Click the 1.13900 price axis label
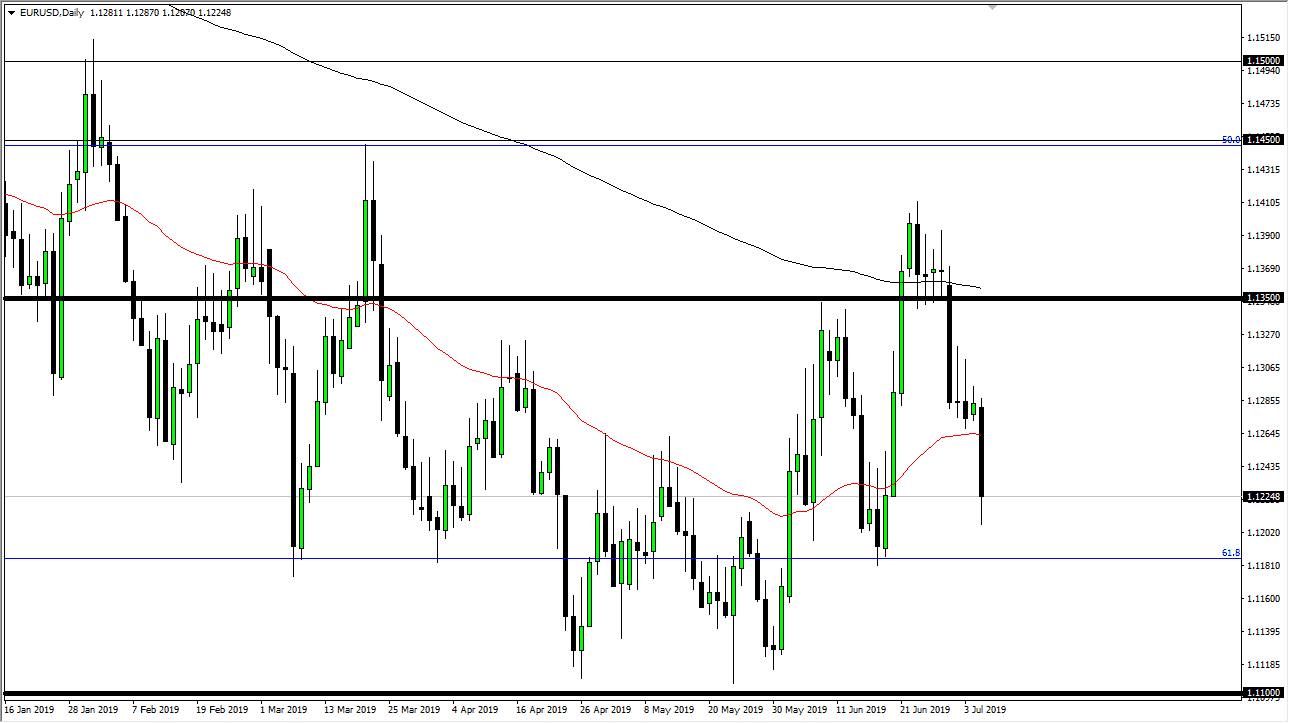Image resolution: width=1289 pixels, height=723 pixels. 1262,236
